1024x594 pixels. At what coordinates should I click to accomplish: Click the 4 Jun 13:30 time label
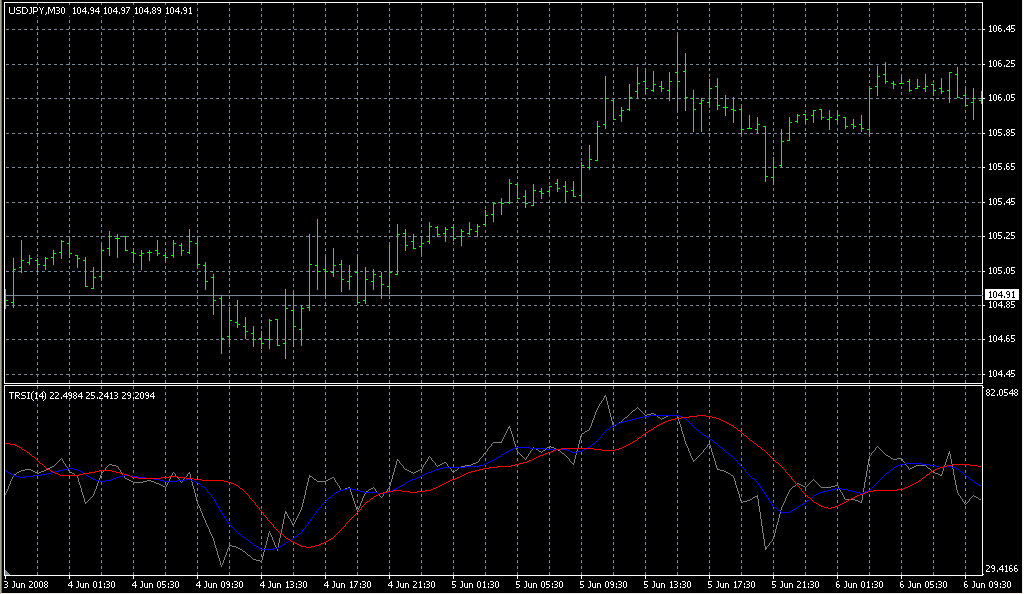tap(284, 583)
